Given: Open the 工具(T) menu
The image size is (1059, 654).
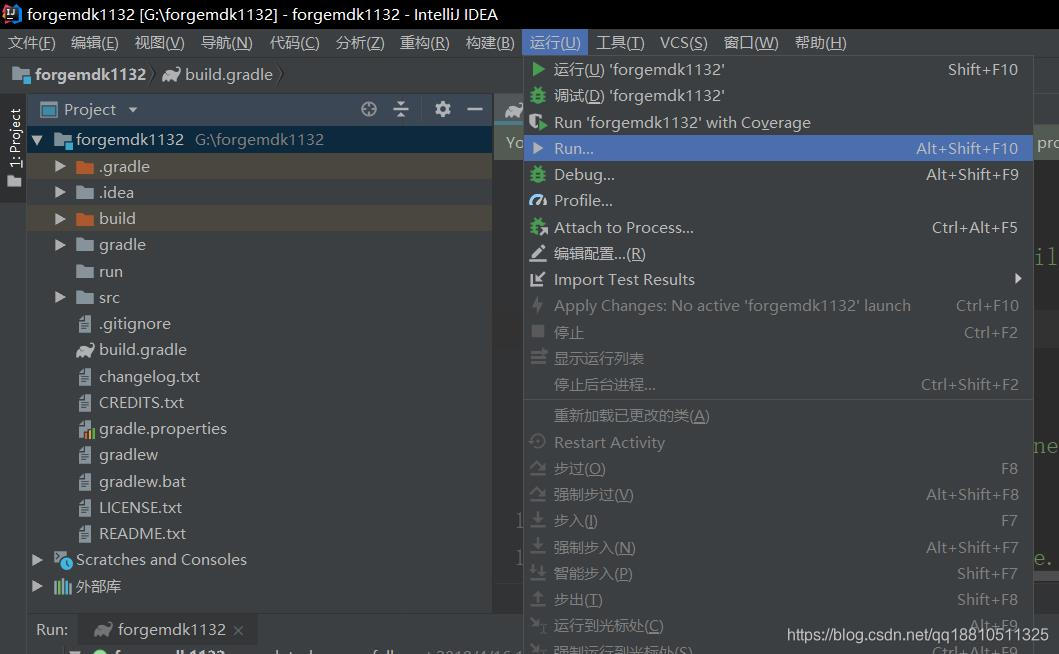Looking at the screenshot, I should point(620,43).
